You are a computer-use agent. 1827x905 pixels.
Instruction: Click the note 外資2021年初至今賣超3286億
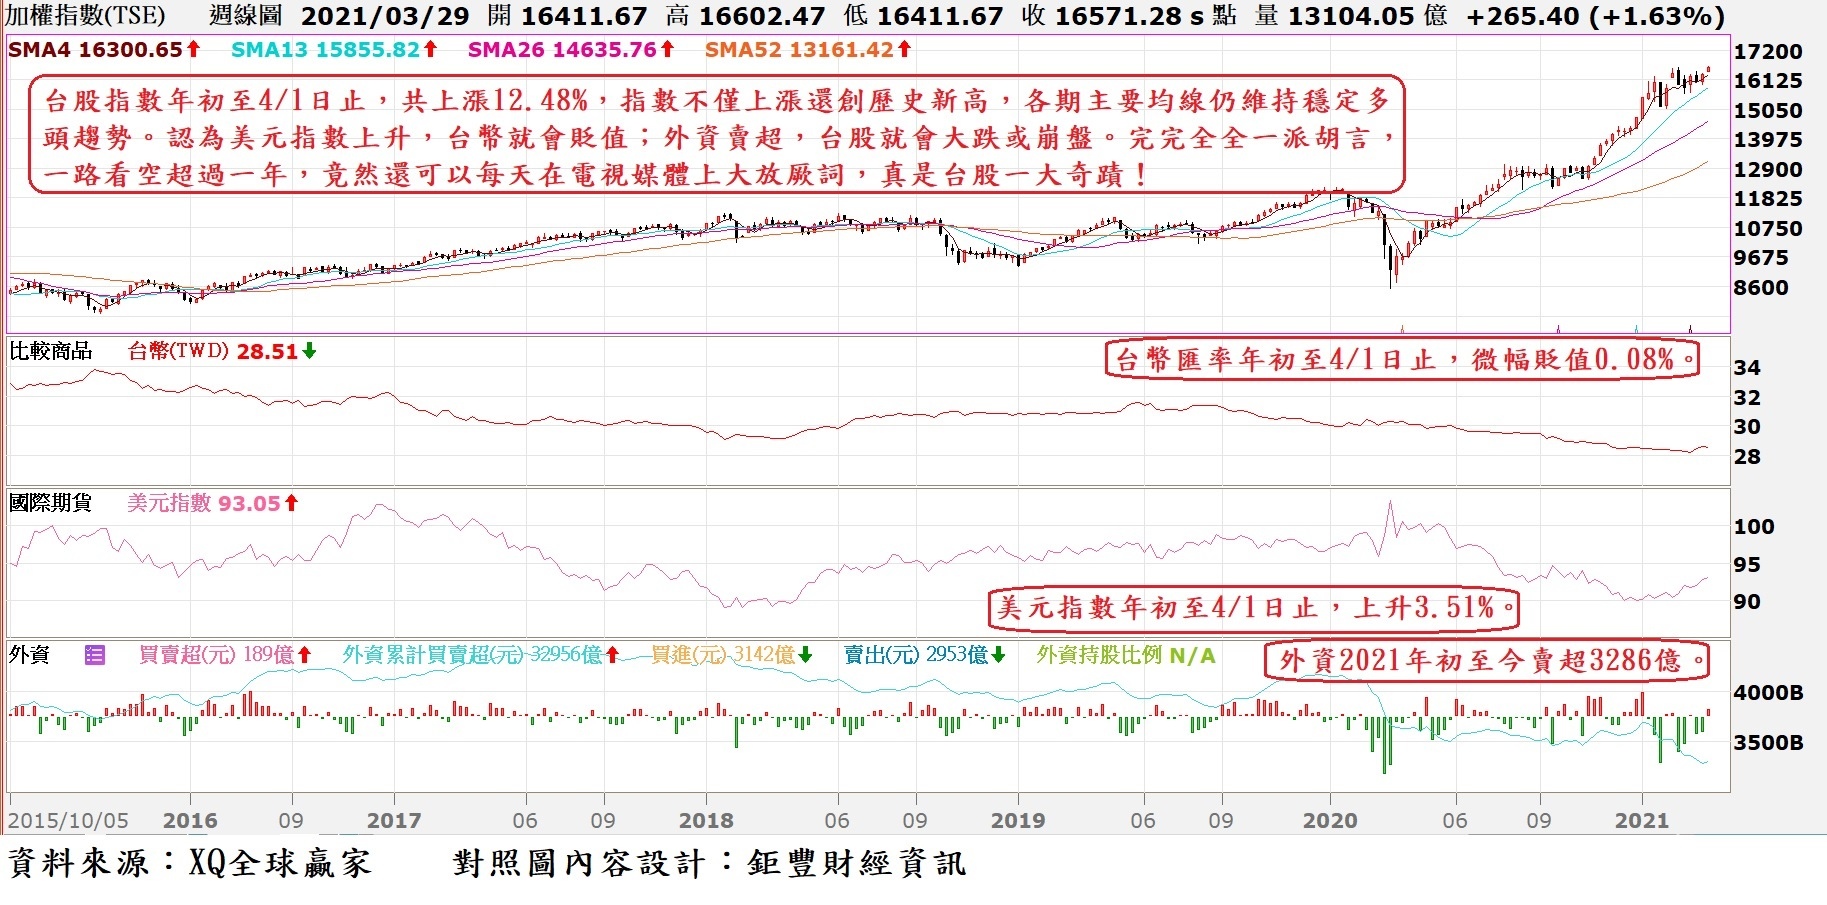(x=1487, y=660)
